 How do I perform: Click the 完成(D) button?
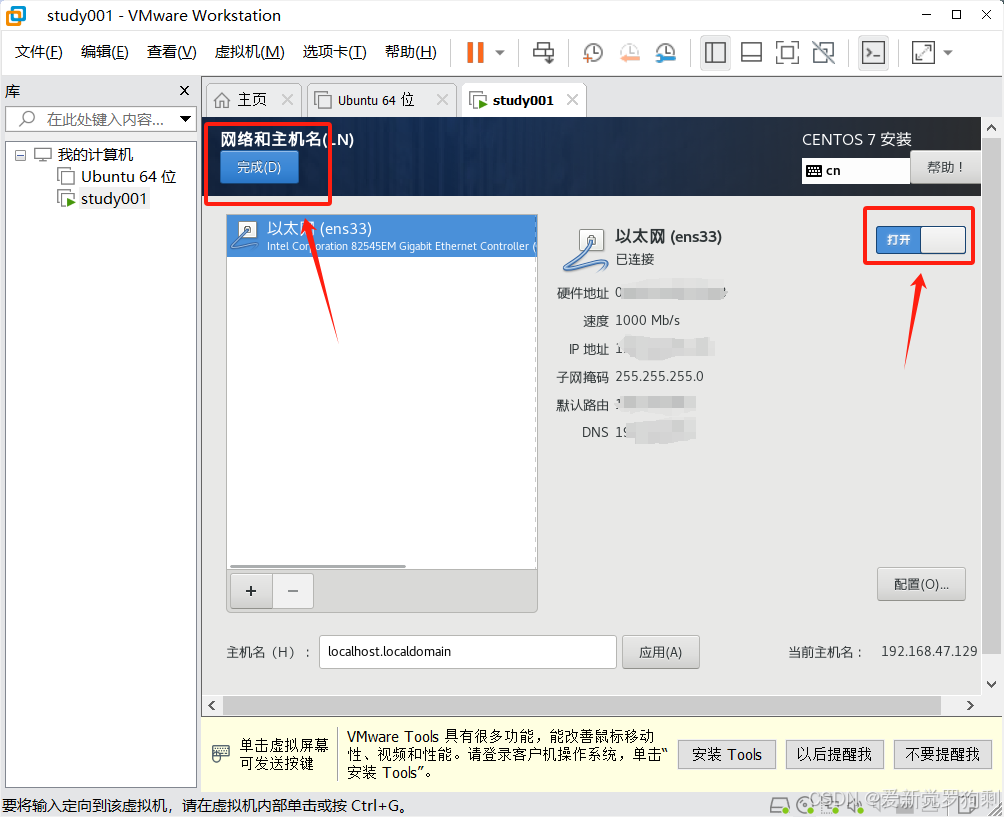259,167
